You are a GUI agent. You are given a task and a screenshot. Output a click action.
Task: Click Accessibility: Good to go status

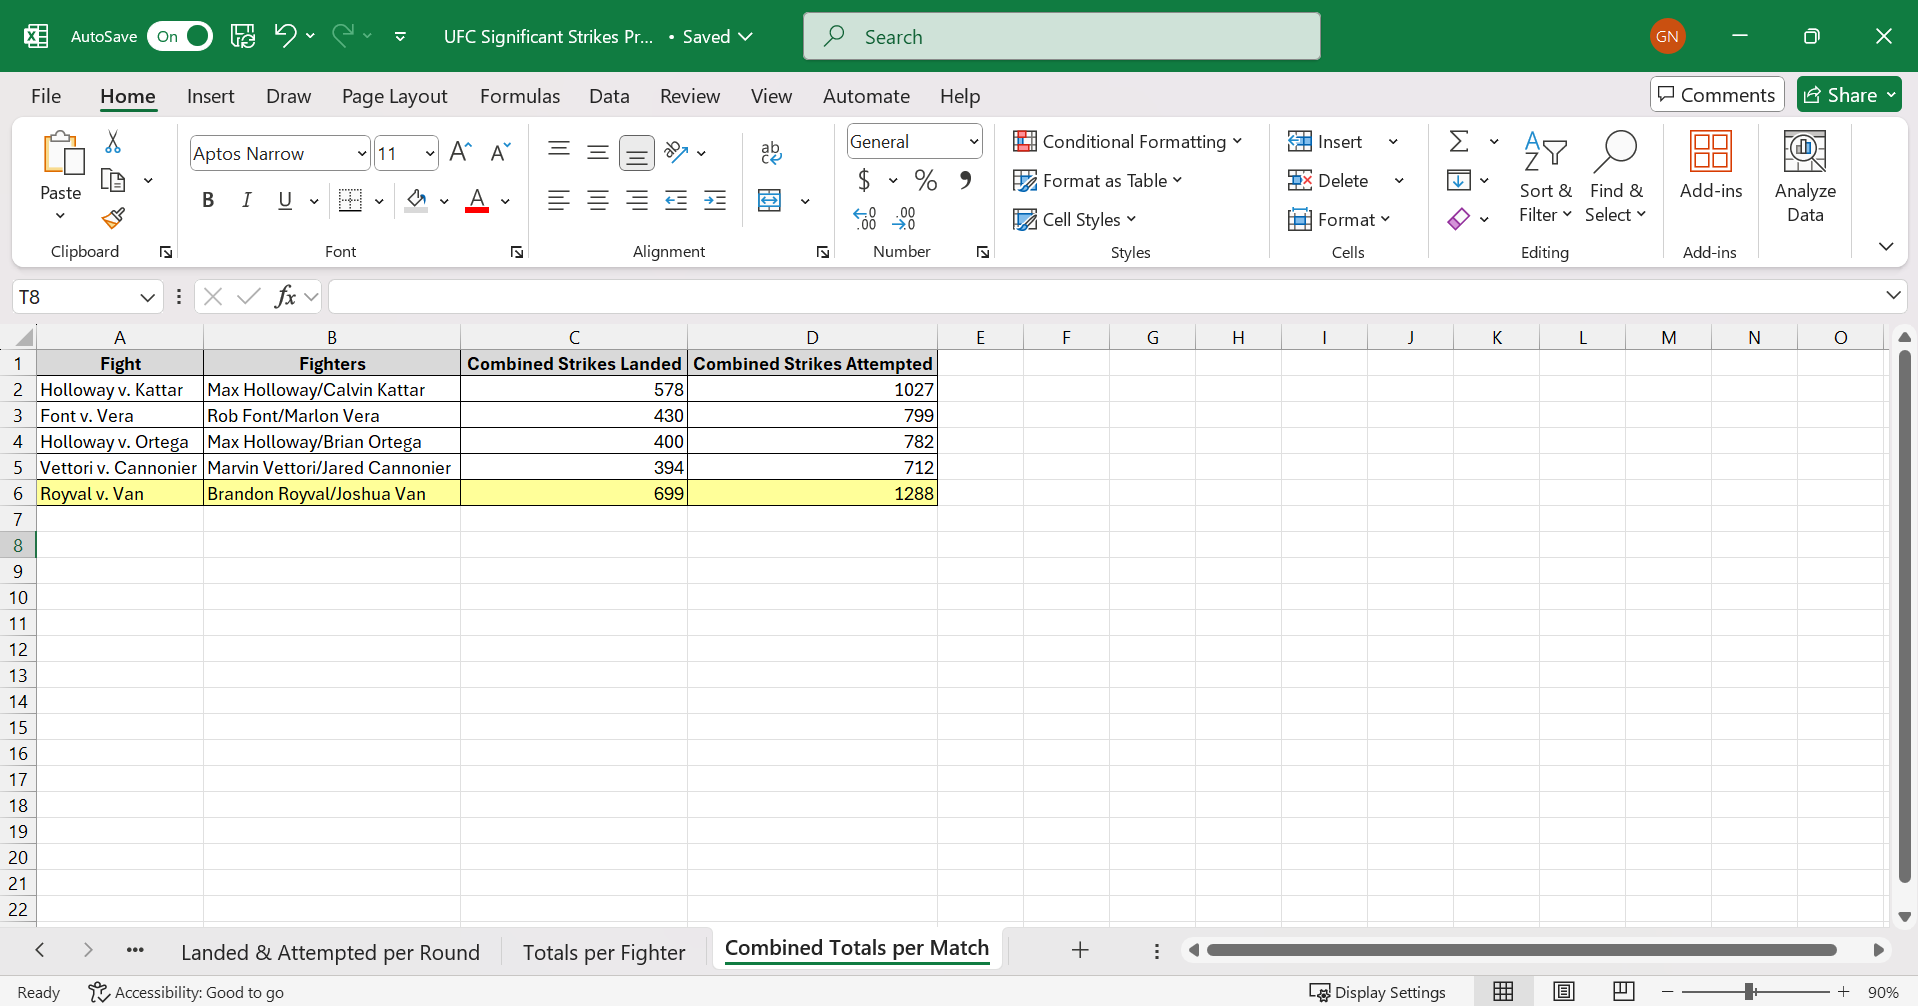pos(187,992)
